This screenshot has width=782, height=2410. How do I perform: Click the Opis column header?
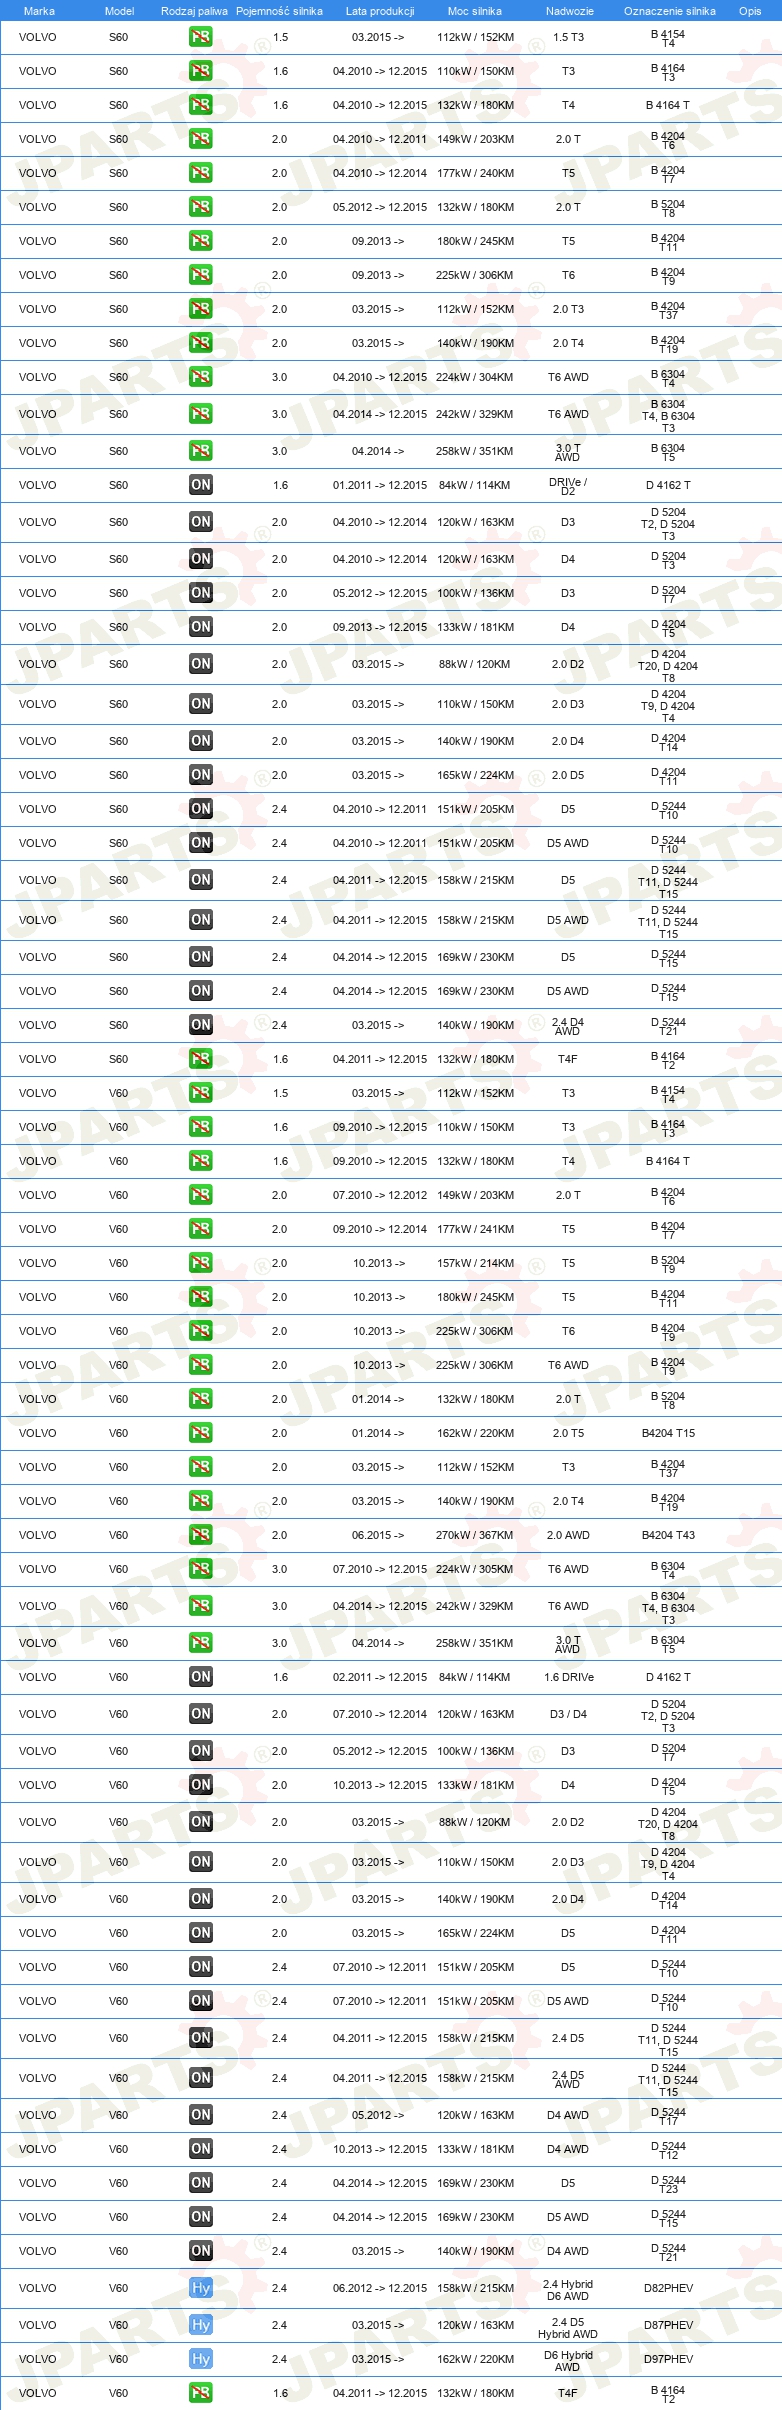click(x=750, y=11)
